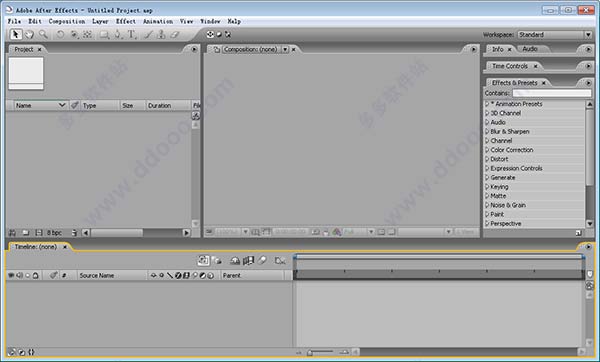
Task: Select the Clone Stamp tool
Action: tap(161, 34)
